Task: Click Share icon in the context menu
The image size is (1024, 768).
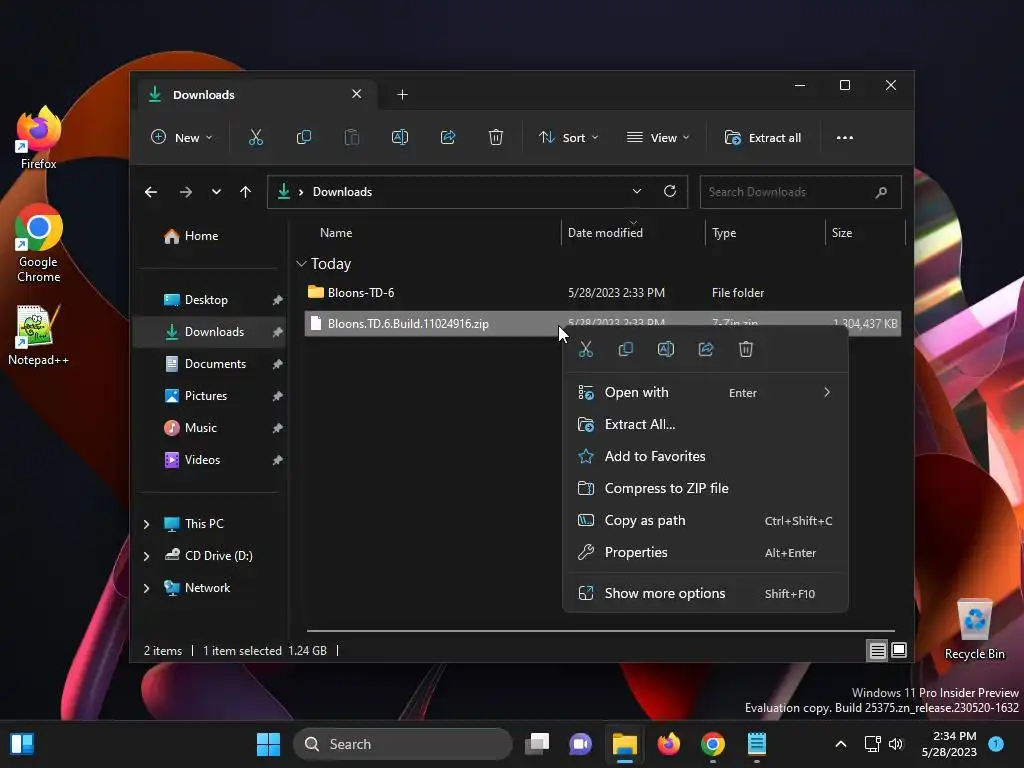Action: pyautogui.click(x=706, y=349)
